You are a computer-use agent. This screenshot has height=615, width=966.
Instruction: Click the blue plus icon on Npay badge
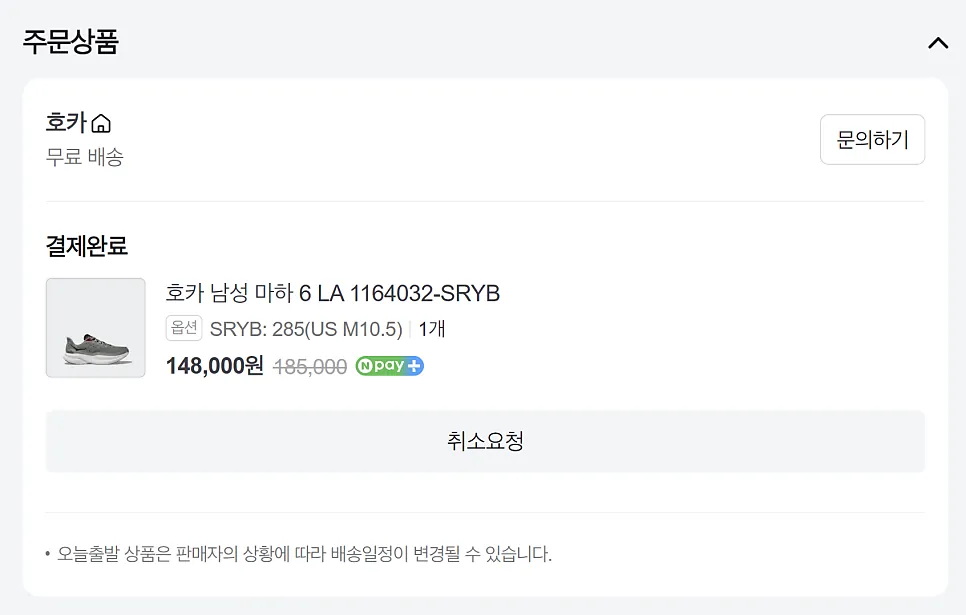pos(414,366)
